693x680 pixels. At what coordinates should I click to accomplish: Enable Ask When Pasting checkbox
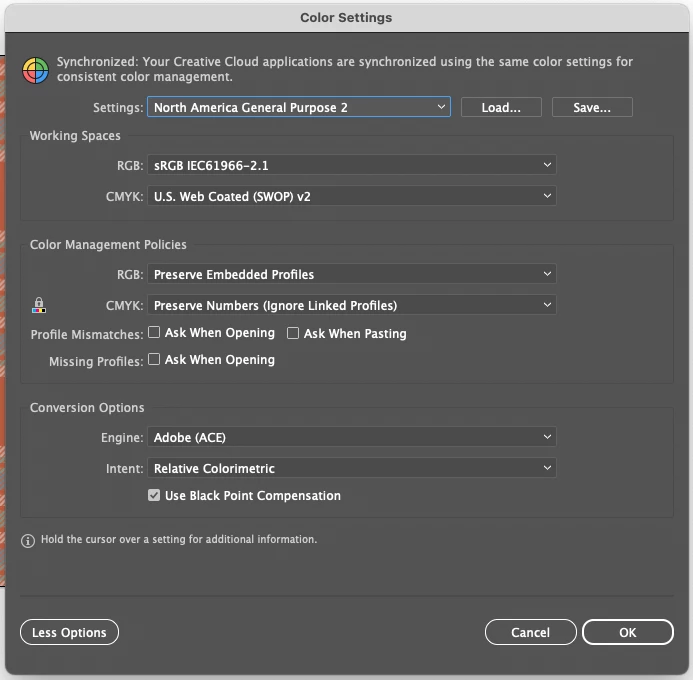point(293,333)
